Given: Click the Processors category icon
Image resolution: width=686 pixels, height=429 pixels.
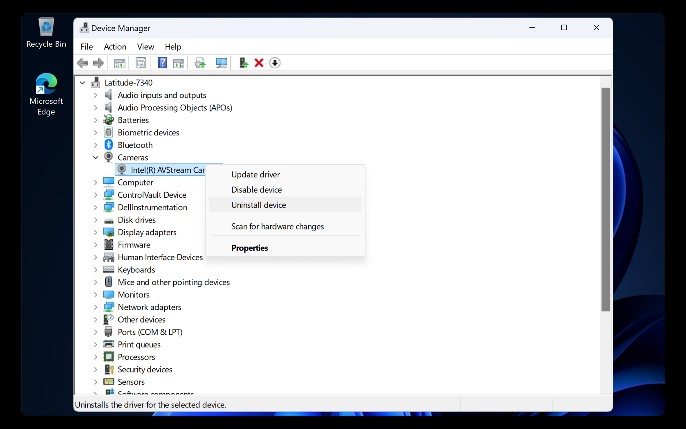Looking at the screenshot, I should coord(108,357).
